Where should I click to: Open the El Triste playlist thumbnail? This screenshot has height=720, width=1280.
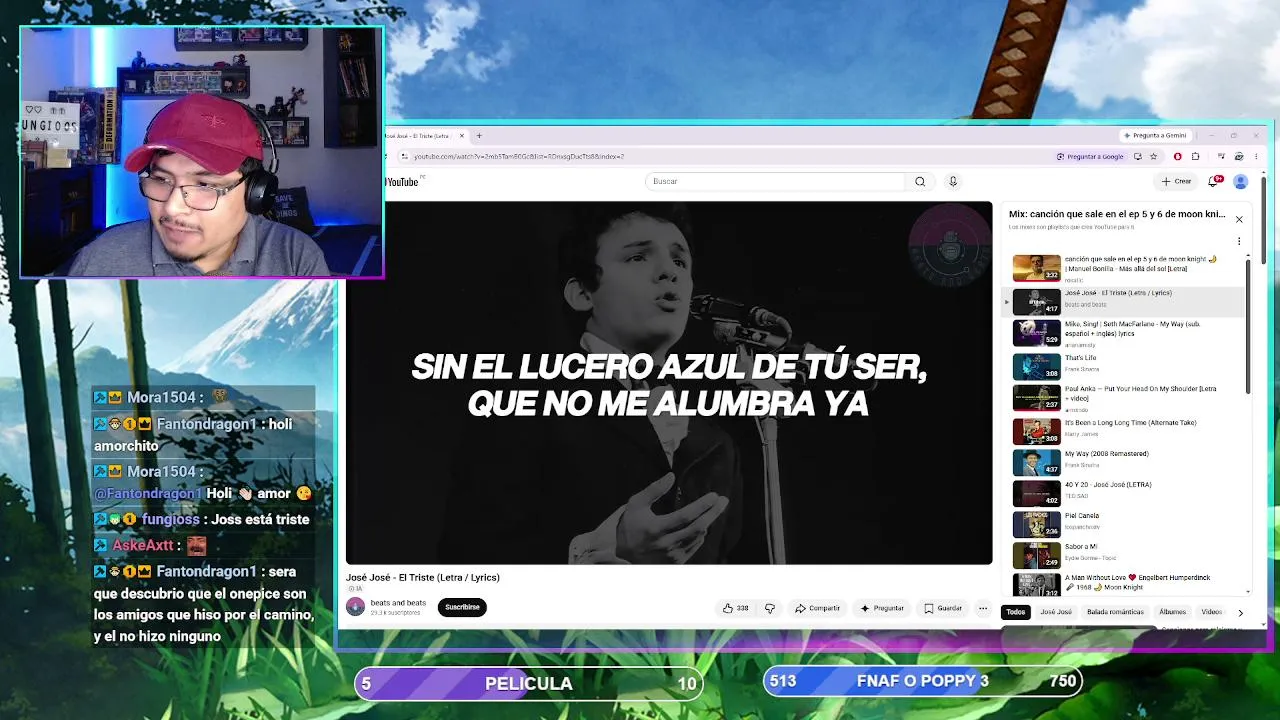(x=1036, y=301)
